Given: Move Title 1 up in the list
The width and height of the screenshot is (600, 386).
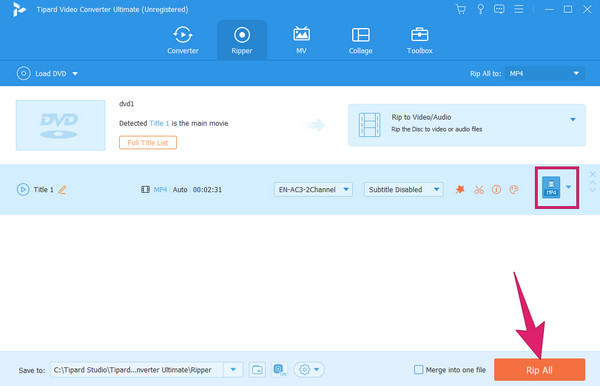Looking at the screenshot, I should coord(592,183).
